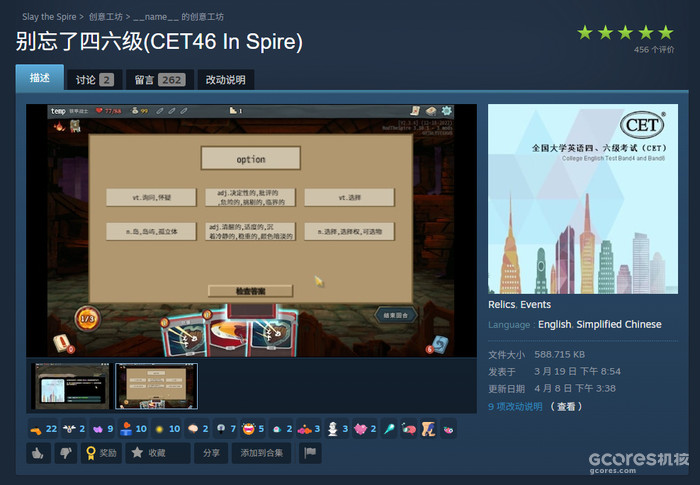Screen dimensions: 700x485
Task: Click the five-star rating display
Action: pyautogui.click(x=625, y=33)
